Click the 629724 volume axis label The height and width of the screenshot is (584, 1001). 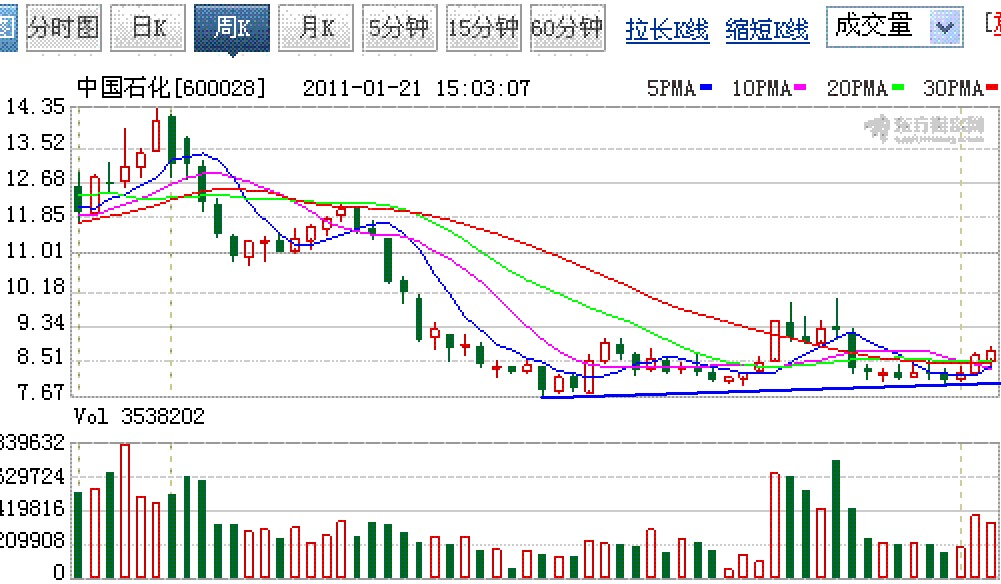pyautogui.click(x=33, y=477)
